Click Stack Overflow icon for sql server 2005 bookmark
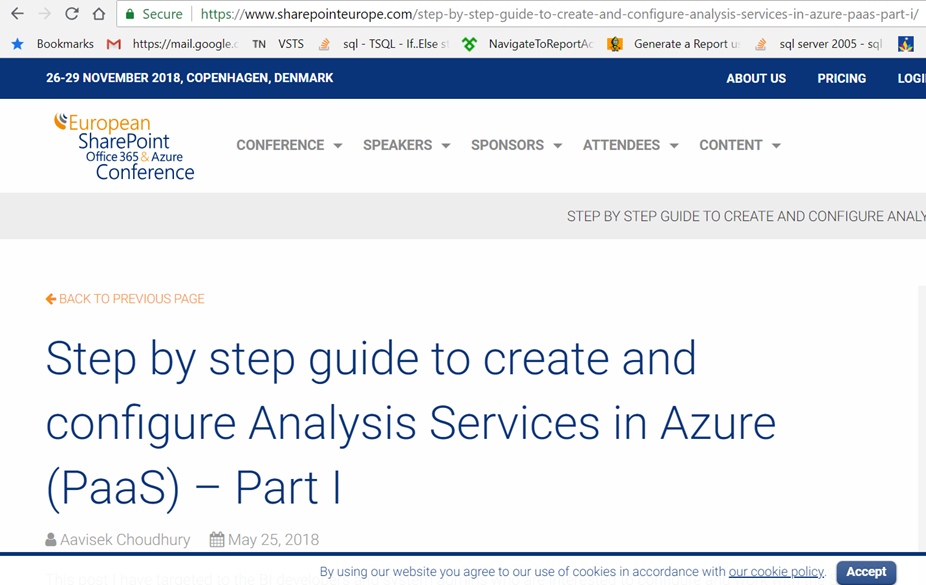Image resolution: width=926 pixels, height=585 pixels. [x=761, y=44]
